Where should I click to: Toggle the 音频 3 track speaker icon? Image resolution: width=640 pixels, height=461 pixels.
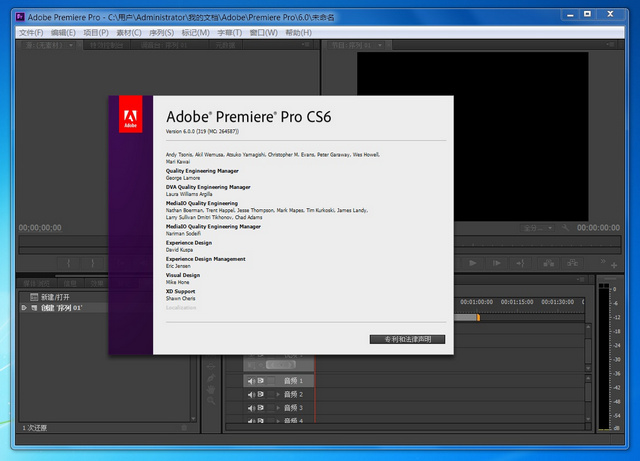pyautogui.click(x=251, y=408)
